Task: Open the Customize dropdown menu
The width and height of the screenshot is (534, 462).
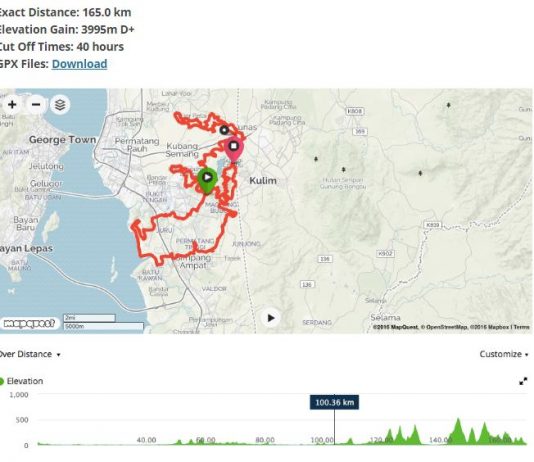Action: 504,354
